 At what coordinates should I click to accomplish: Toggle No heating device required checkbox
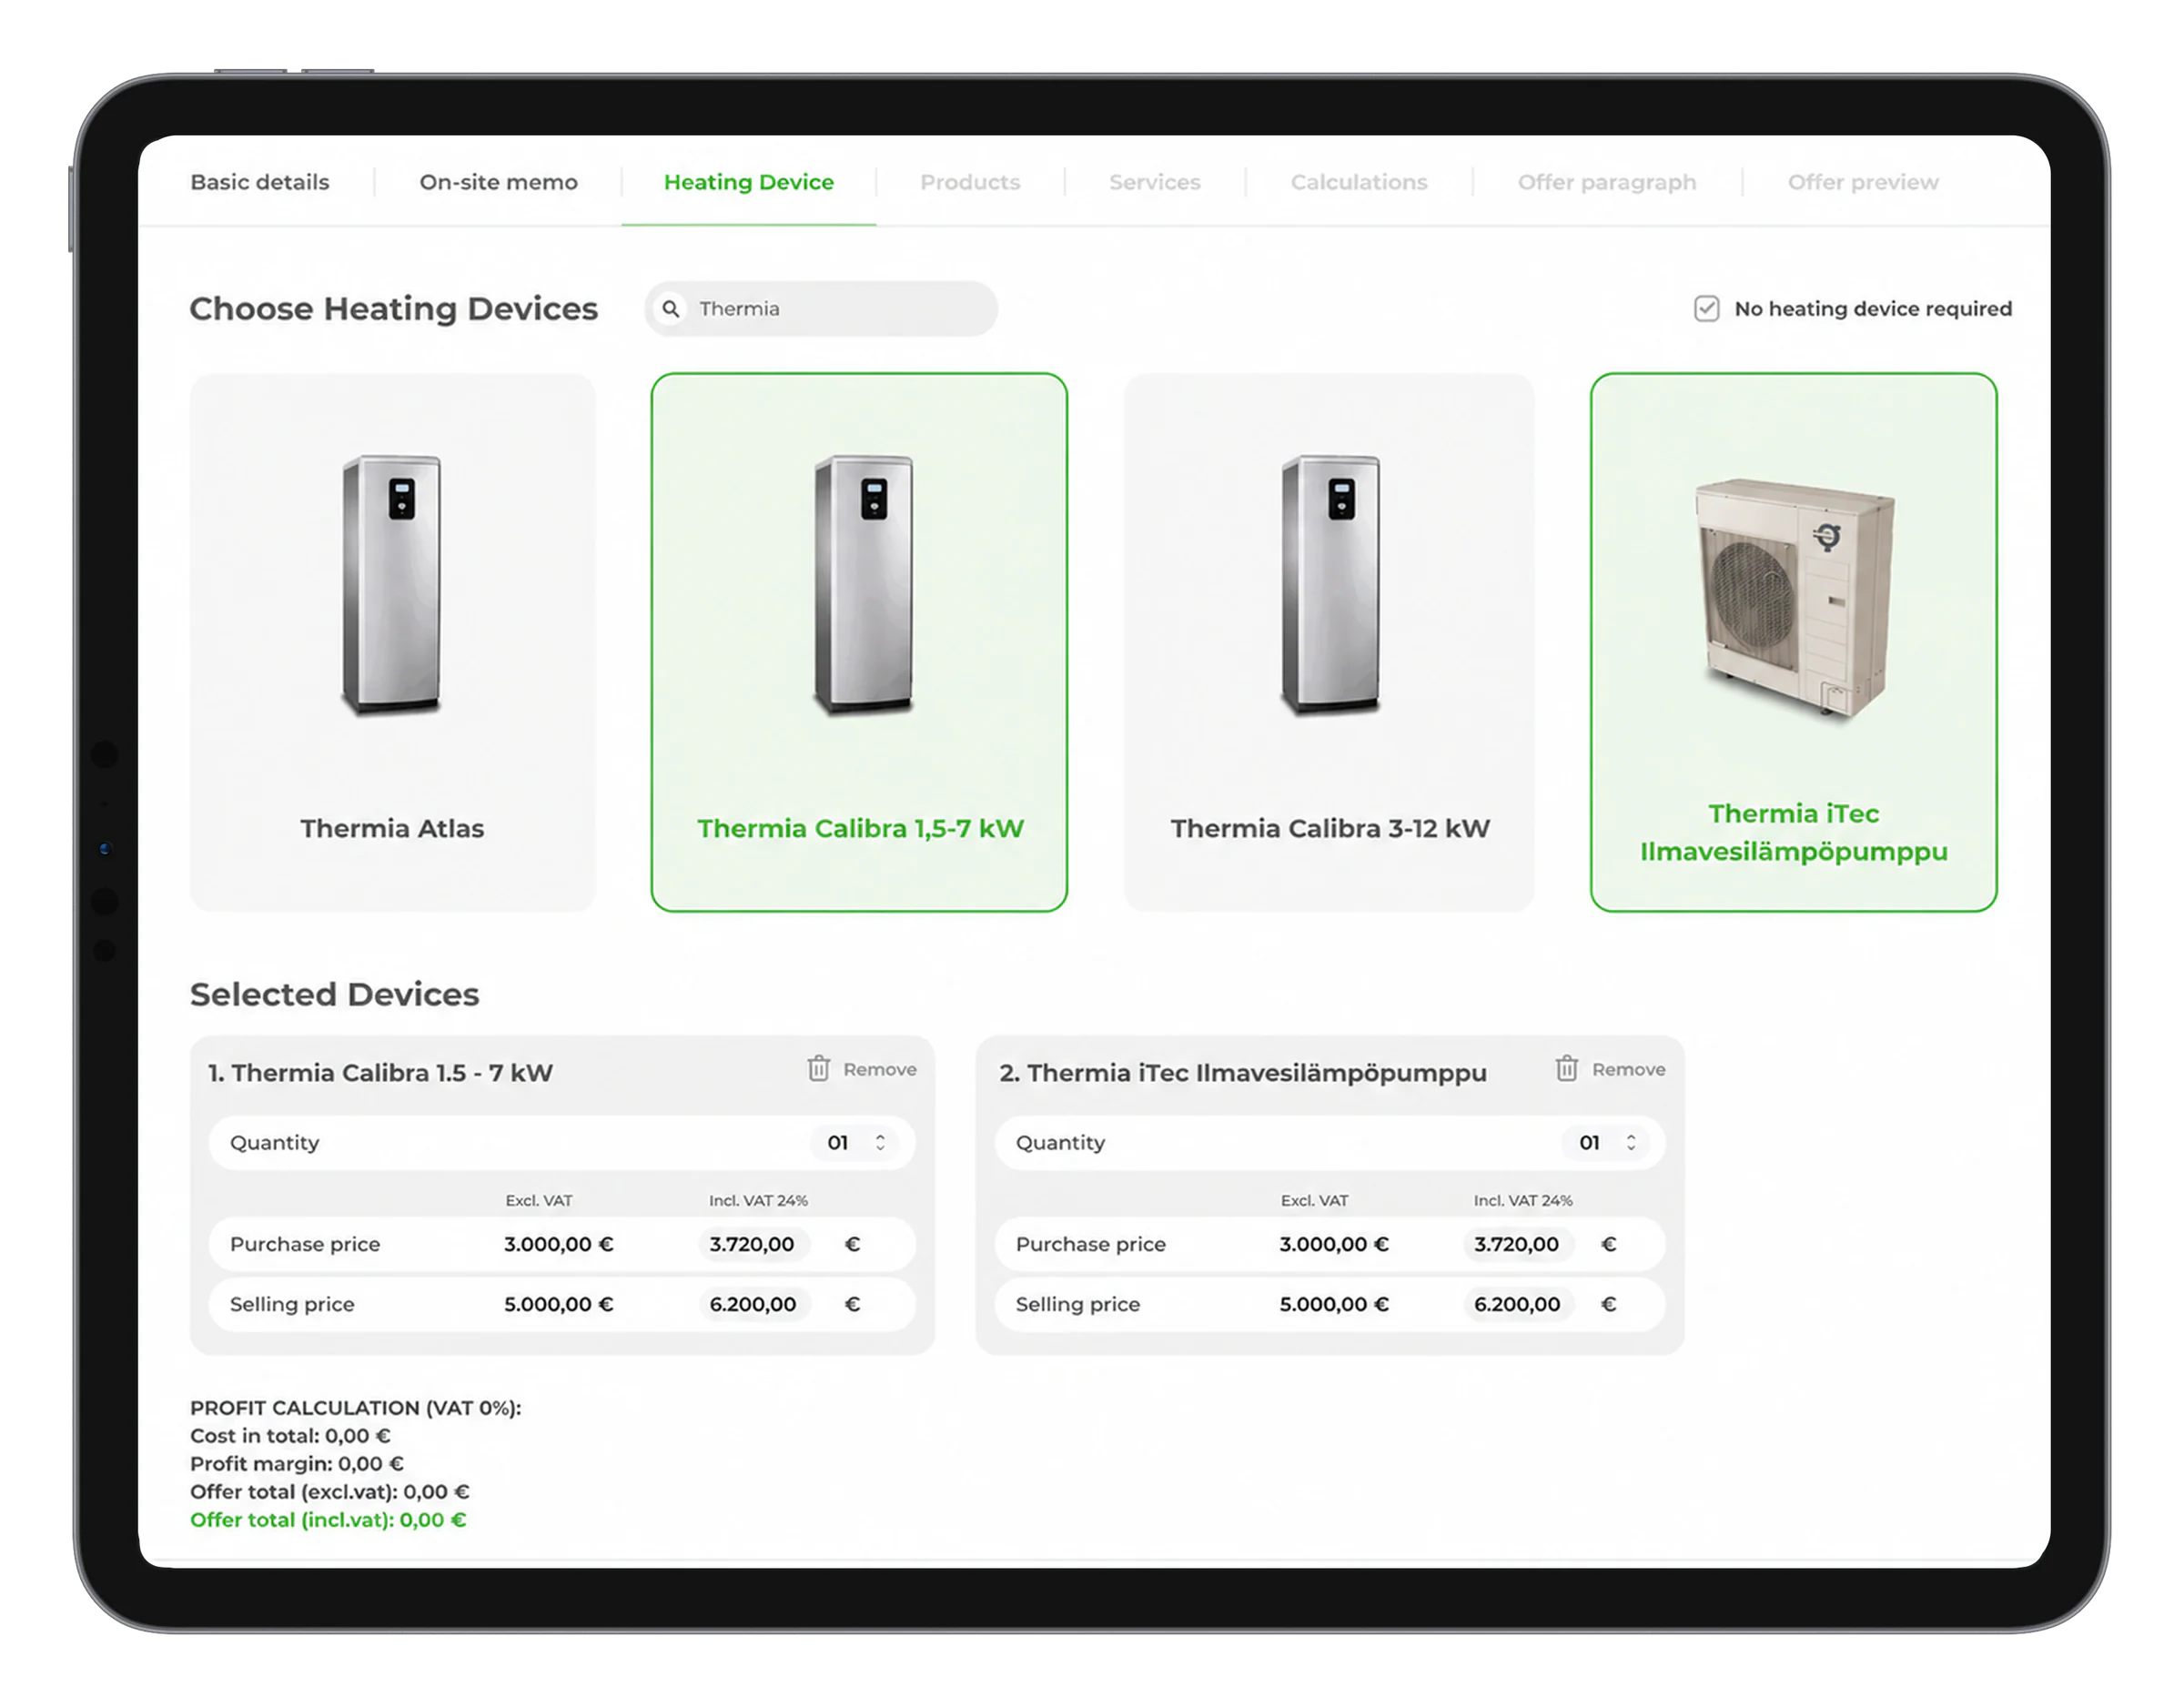point(1706,308)
